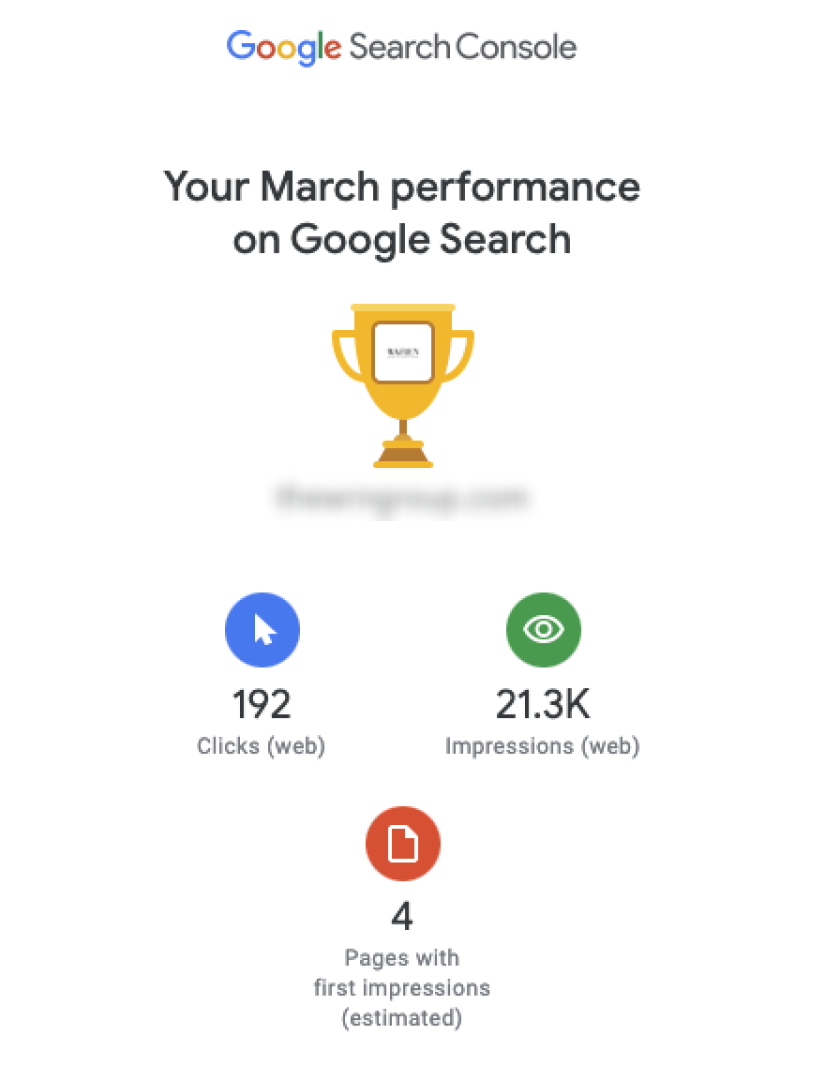This screenshot has width=820, height=1080.
Task: Click the blurred site domain name
Action: [x=402, y=497]
